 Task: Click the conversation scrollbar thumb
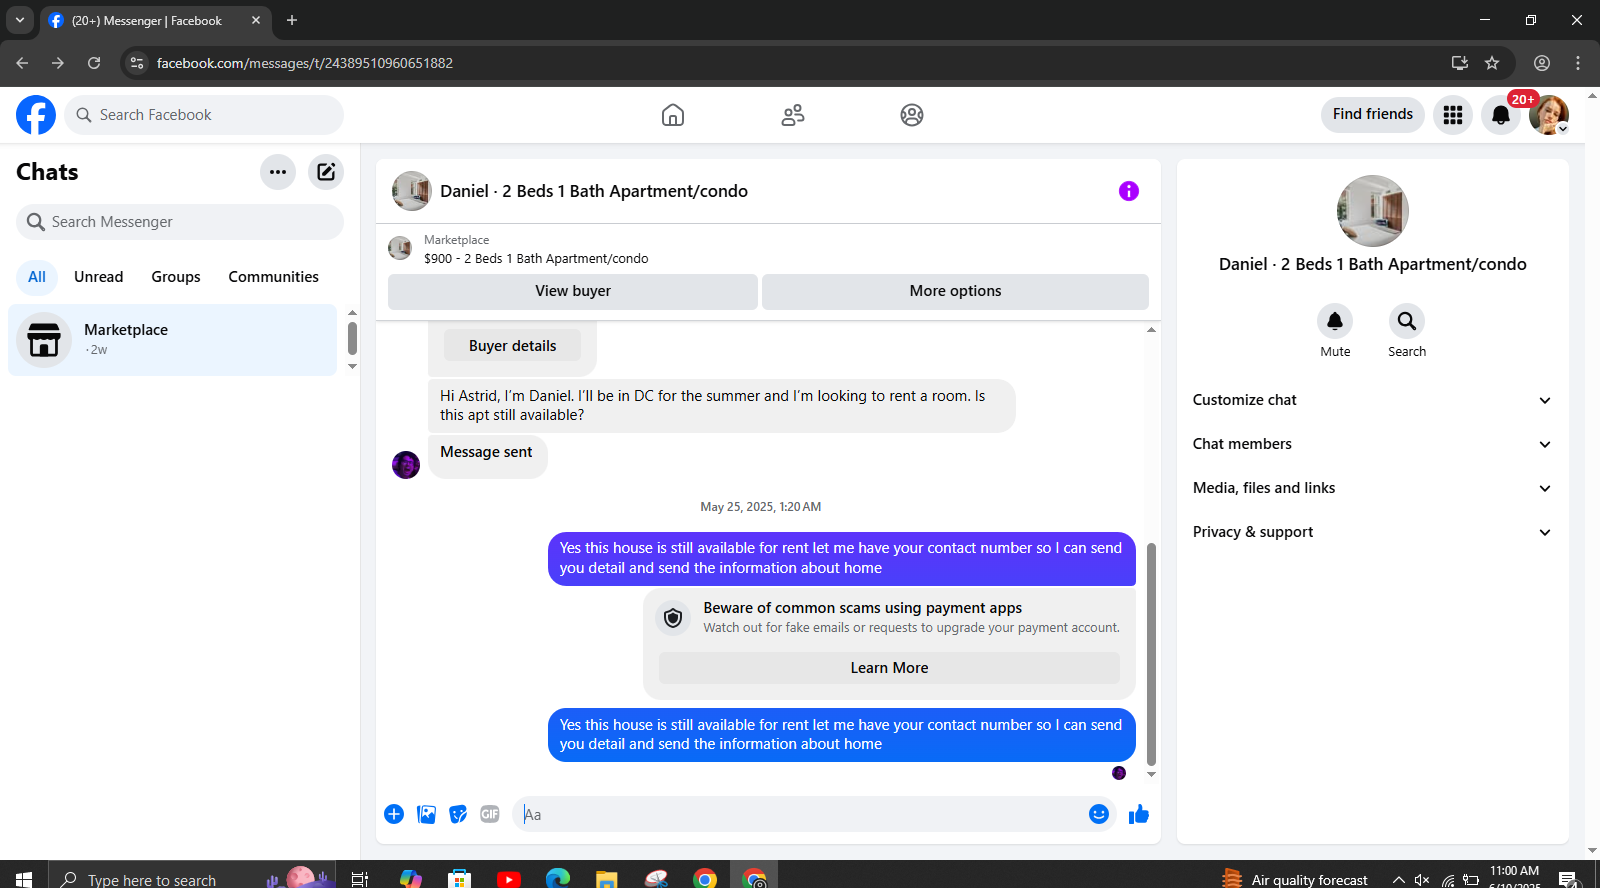pos(1151,654)
